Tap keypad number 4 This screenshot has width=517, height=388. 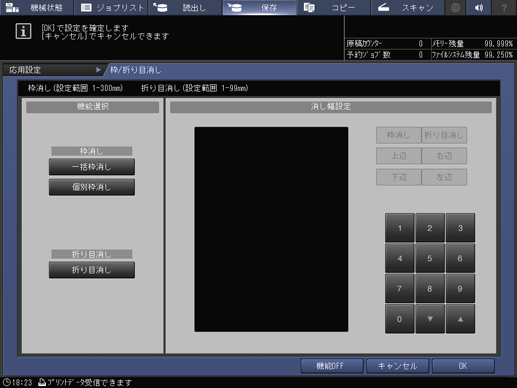tap(400, 258)
